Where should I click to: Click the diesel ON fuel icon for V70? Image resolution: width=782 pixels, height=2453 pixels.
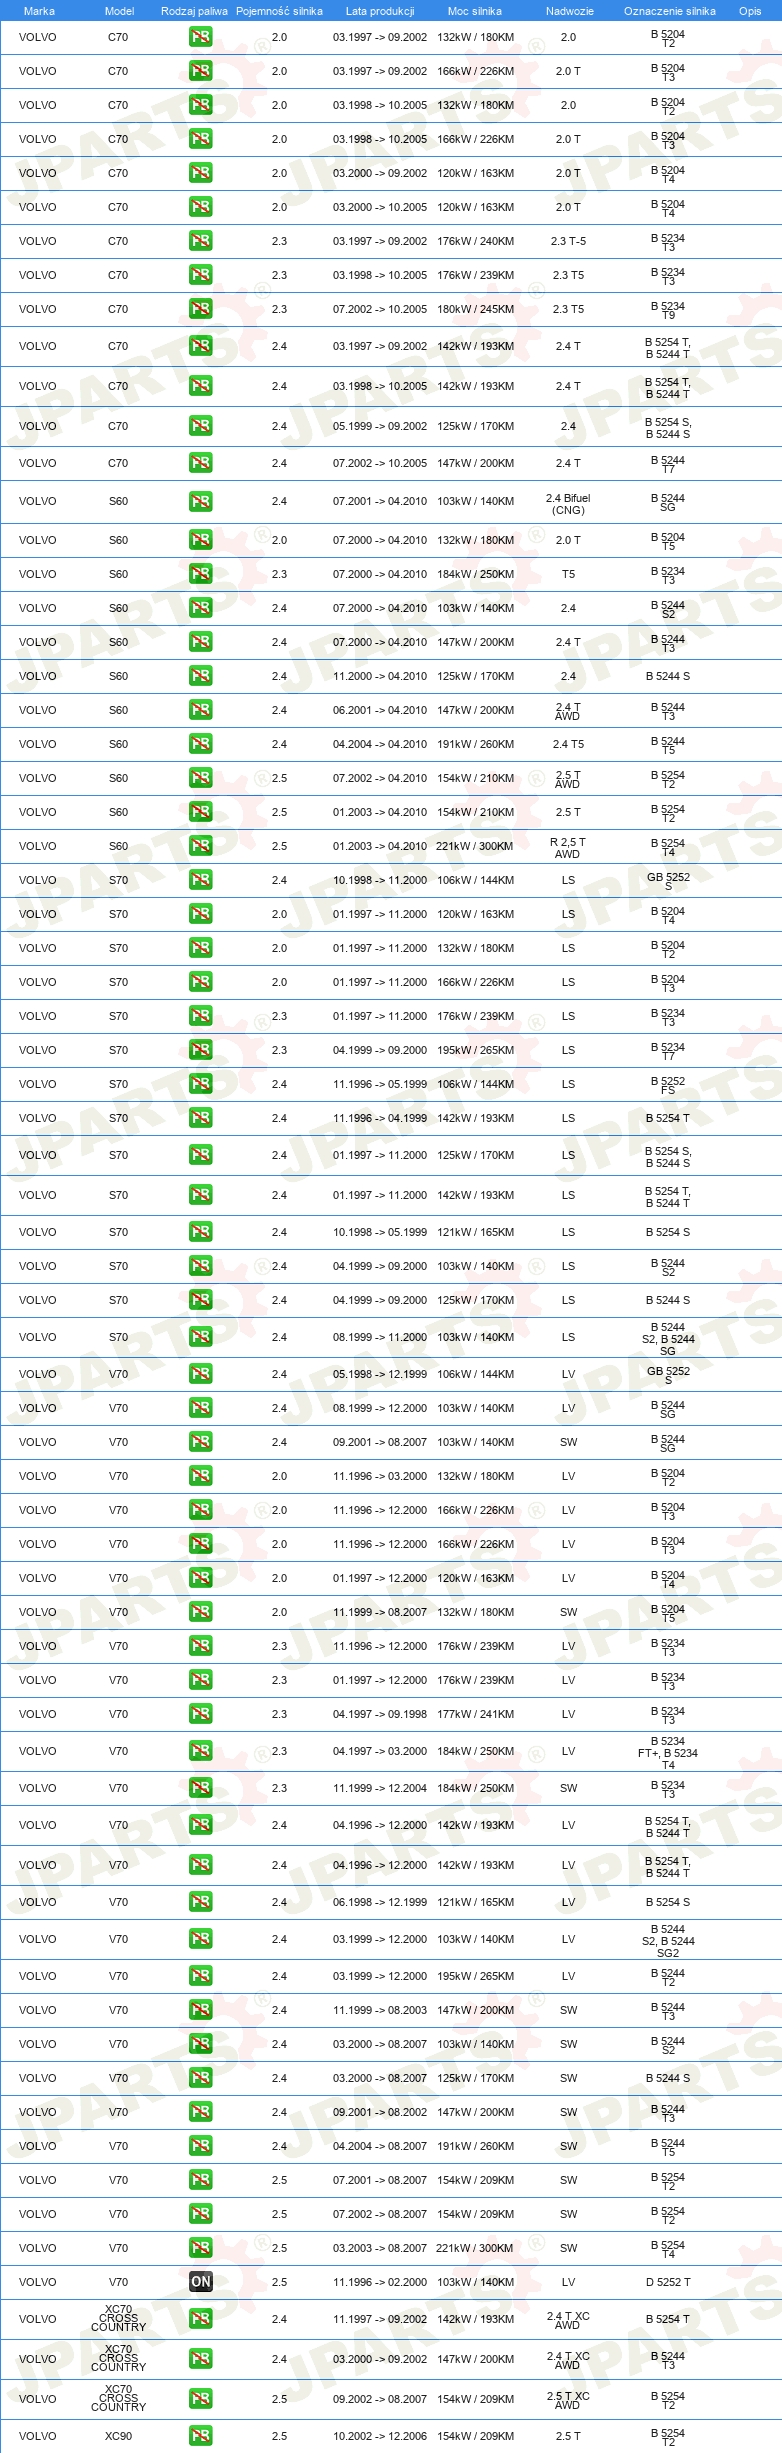(x=201, y=2281)
